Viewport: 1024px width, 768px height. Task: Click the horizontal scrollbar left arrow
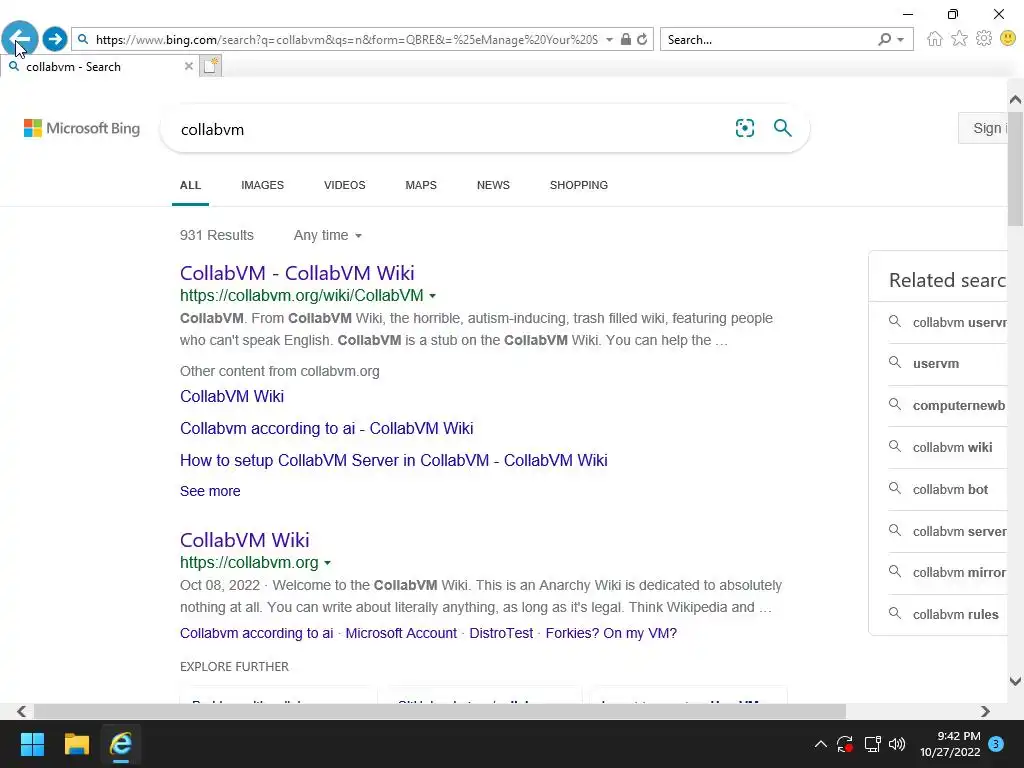pyautogui.click(x=22, y=711)
